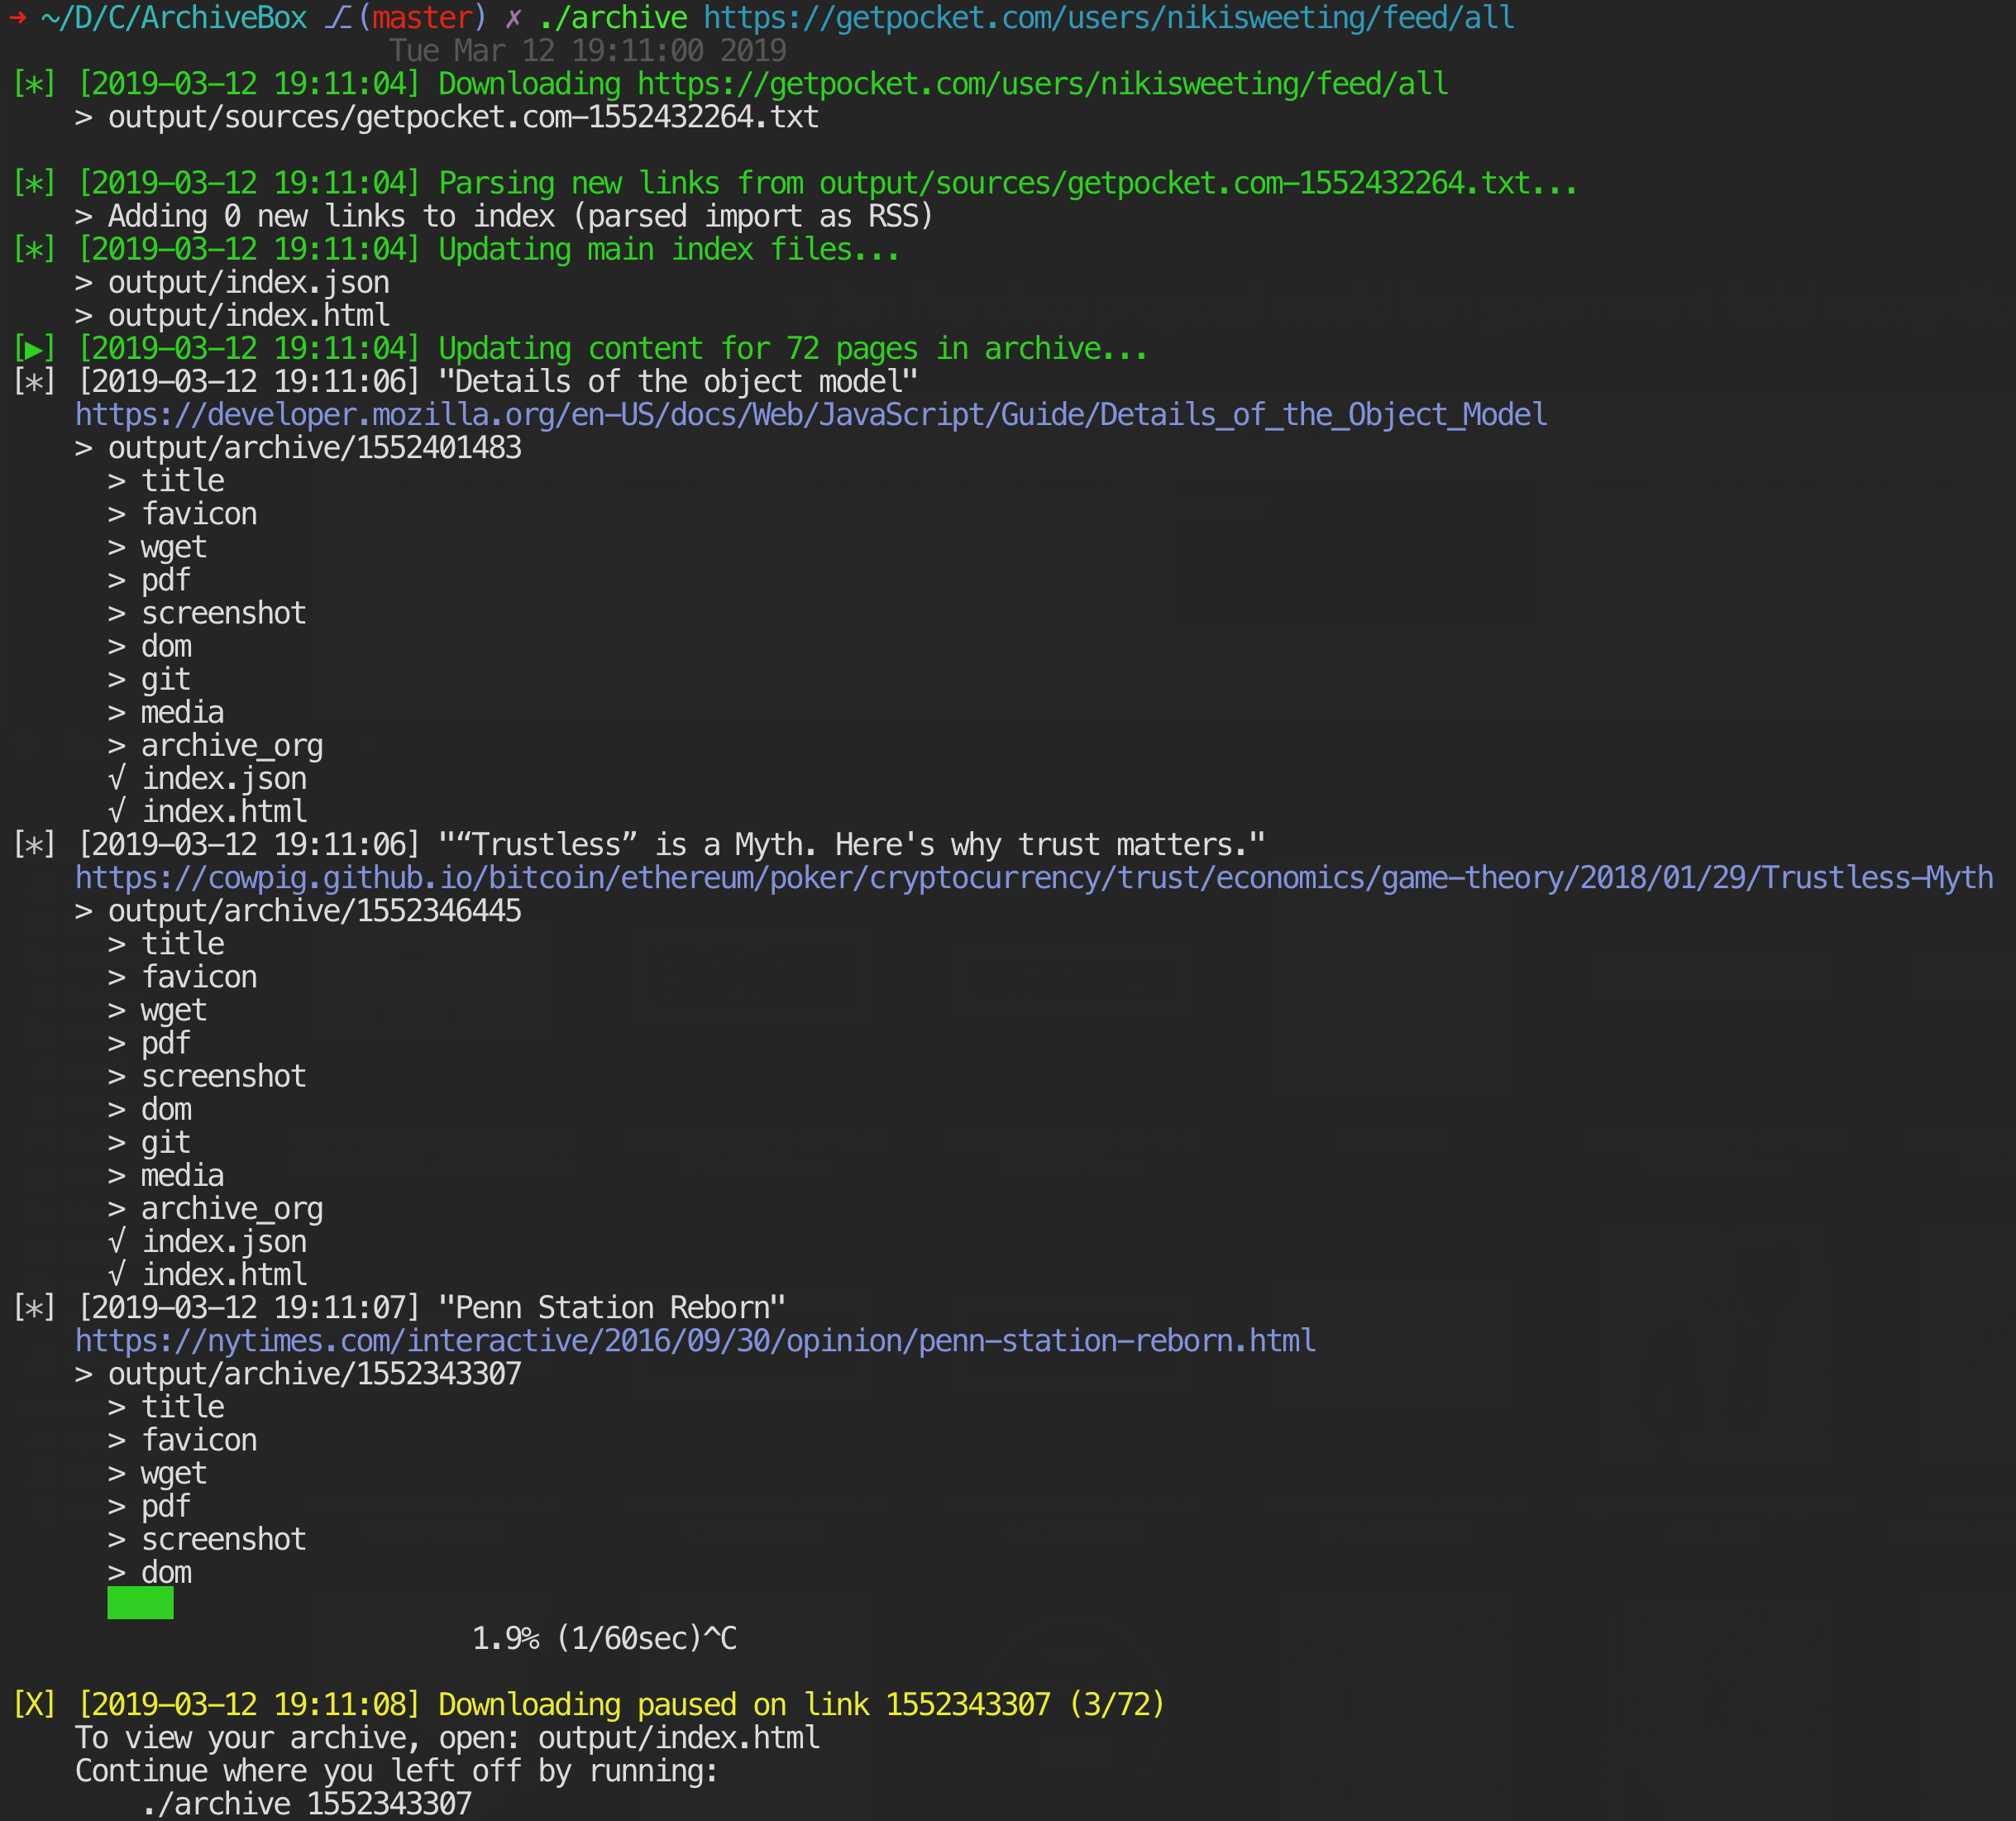Click the arrow before output/archive/1552346445
Image resolution: width=2016 pixels, height=1821 pixels.
[x=84, y=911]
